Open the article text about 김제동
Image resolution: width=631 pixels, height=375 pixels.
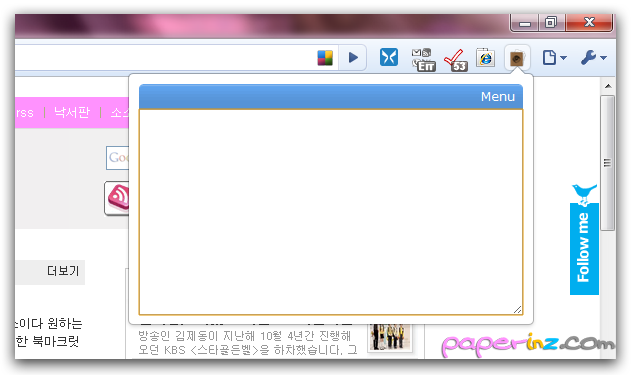click(247, 342)
